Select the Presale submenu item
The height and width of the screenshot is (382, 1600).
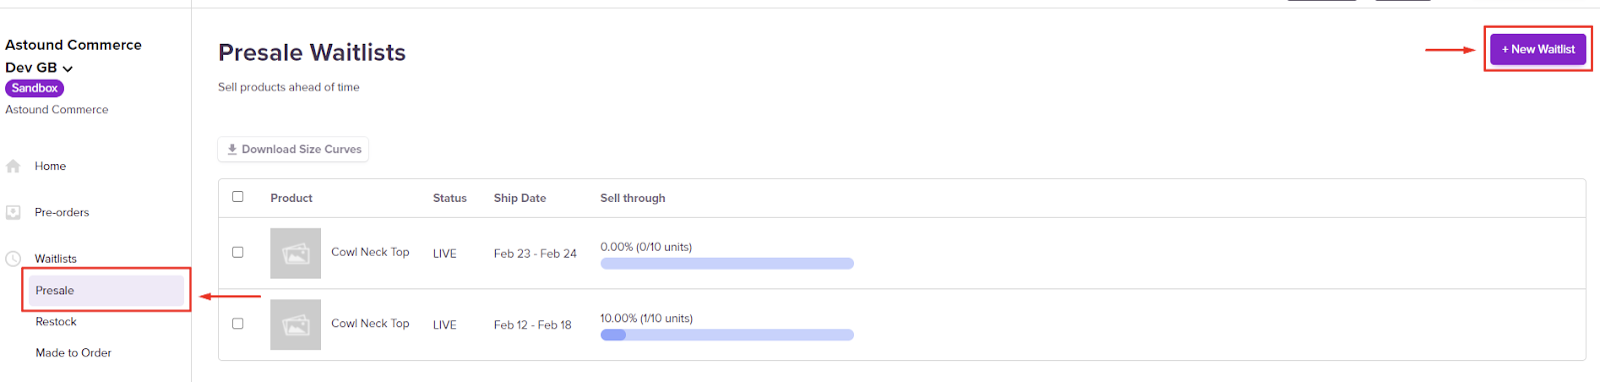click(106, 290)
